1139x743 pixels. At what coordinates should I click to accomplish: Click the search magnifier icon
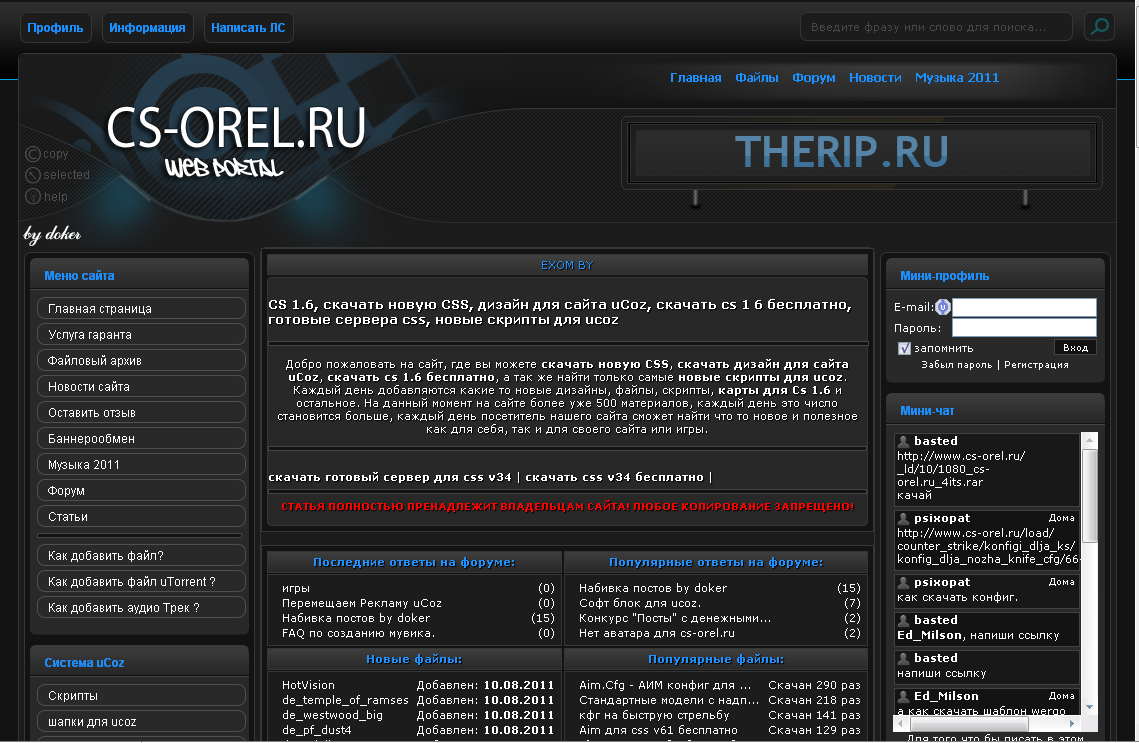pyautogui.click(x=1099, y=27)
